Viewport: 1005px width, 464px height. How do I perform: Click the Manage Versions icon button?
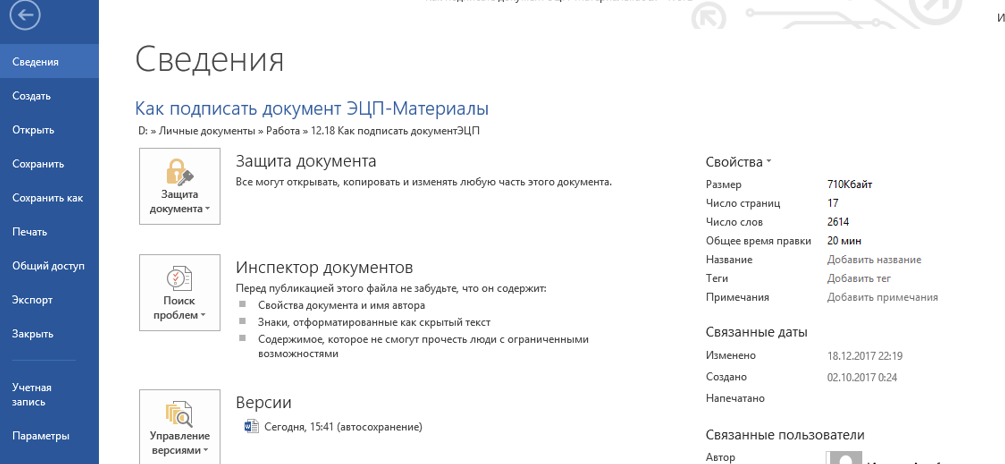click(x=179, y=412)
